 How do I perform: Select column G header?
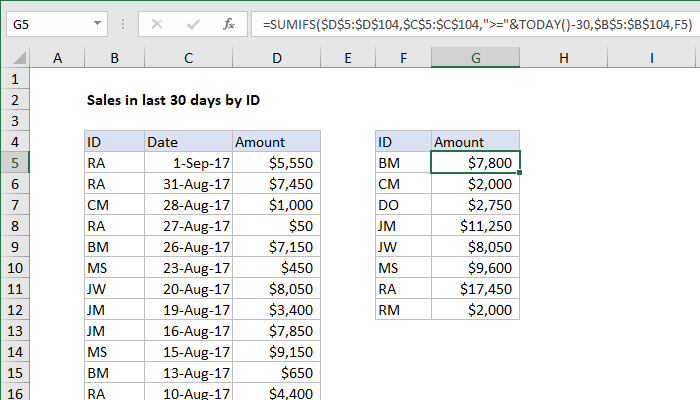[x=476, y=60]
